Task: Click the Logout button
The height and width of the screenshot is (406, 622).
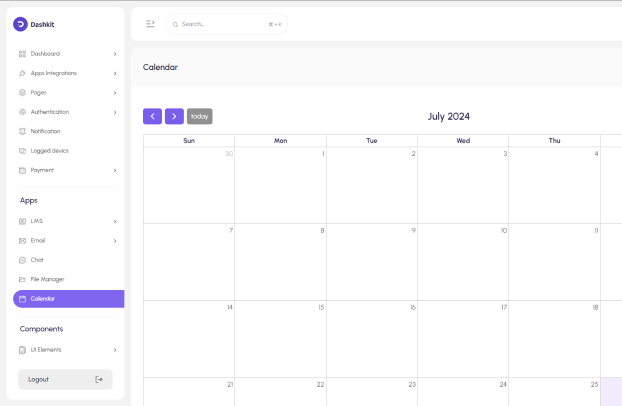Action: 65,379
